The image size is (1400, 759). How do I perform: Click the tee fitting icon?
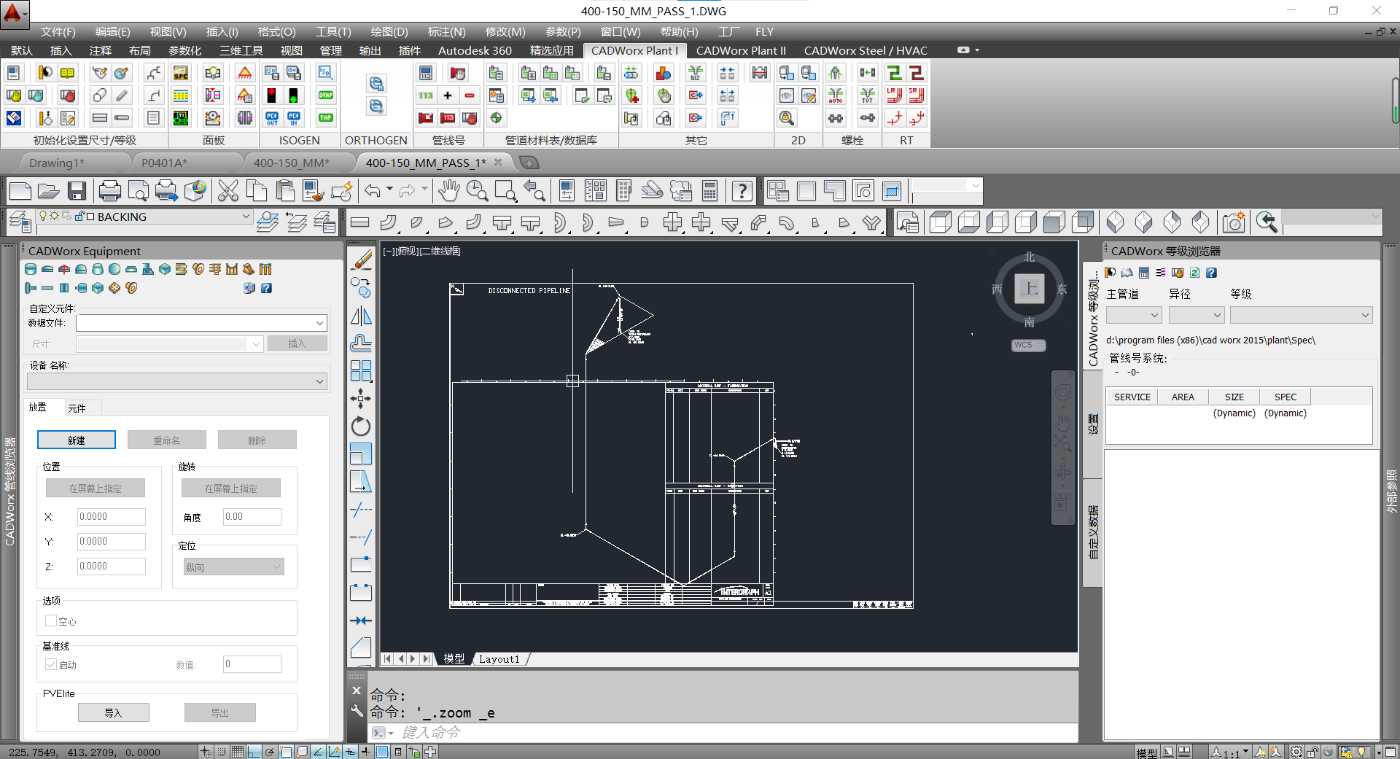pos(503,222)
